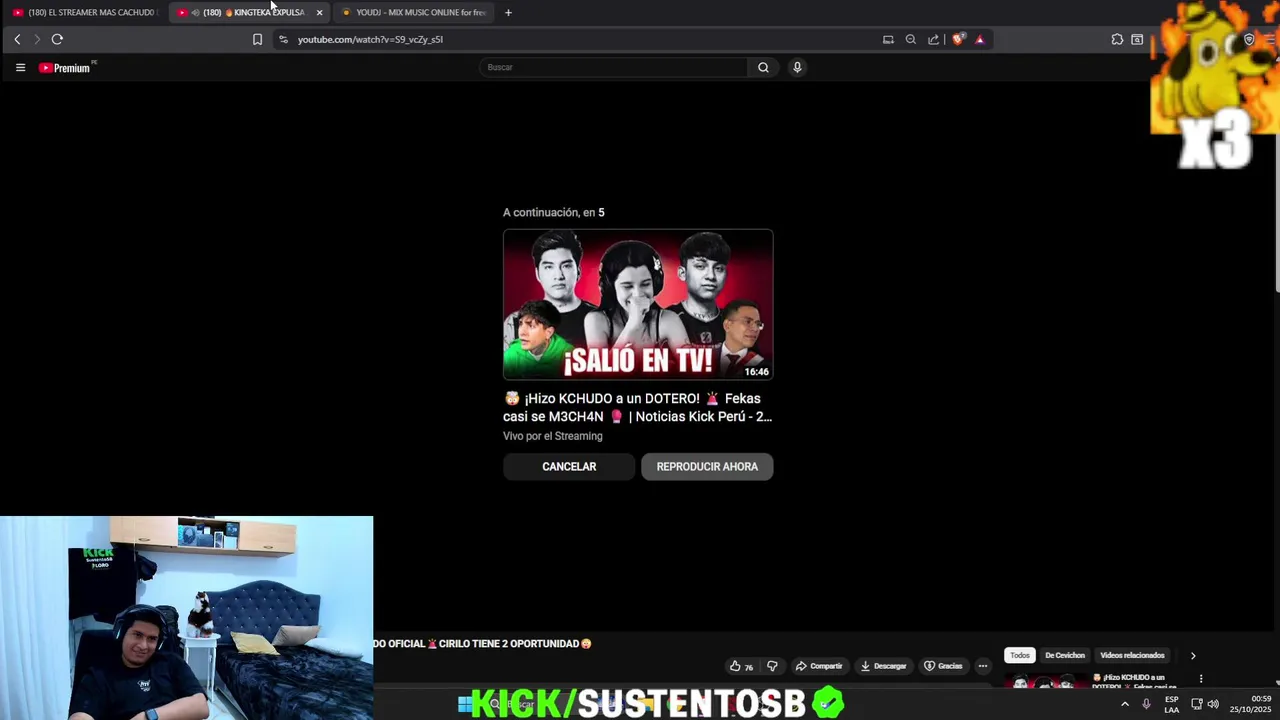Click the Compartir share button
The height and width of the screenshot is (720, 1280).
pos(818,666)
